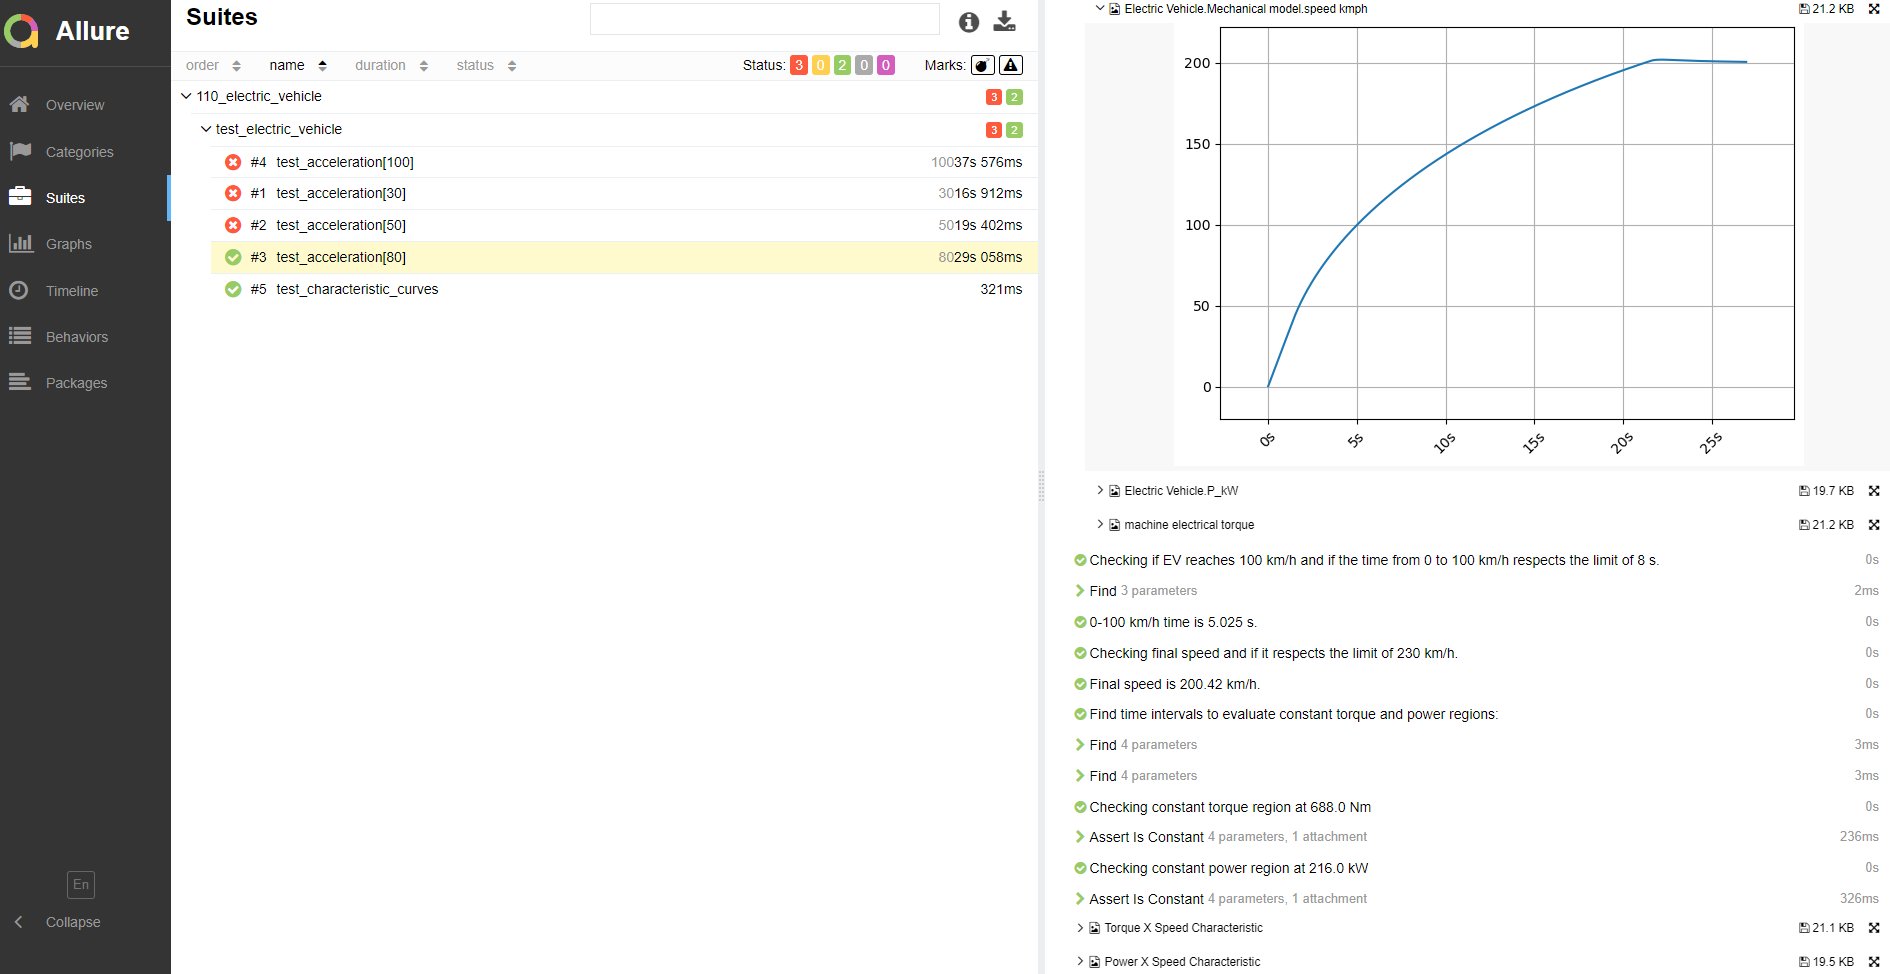Open the Timeline view
The width and height of the screenshot is (1890, 974).
(71, 291)
